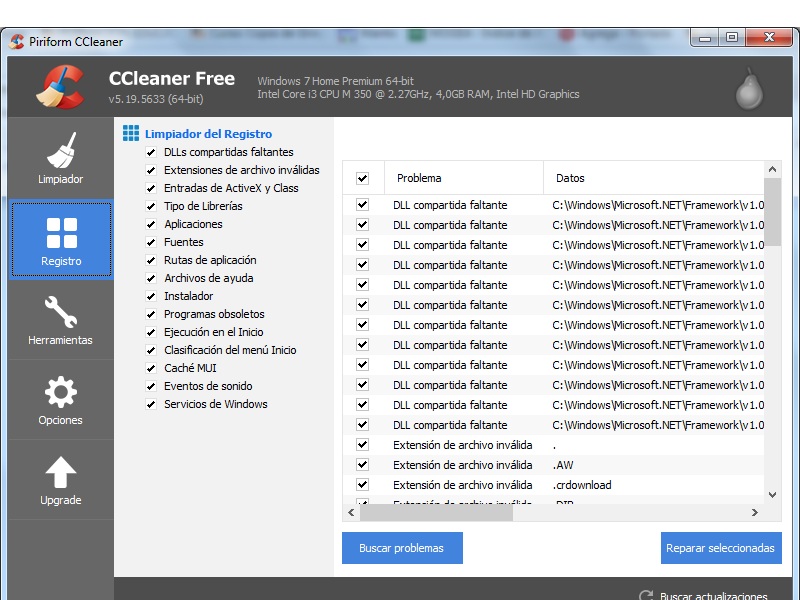Click the horizontal scrollbar right arrow
Screen dimensions: 800x600
click(x=755, y=513)
